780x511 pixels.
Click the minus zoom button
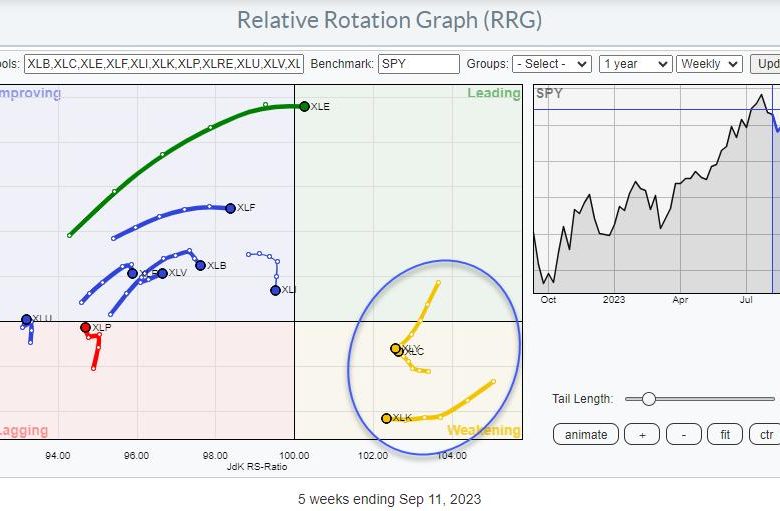click(x=683, y=434)
